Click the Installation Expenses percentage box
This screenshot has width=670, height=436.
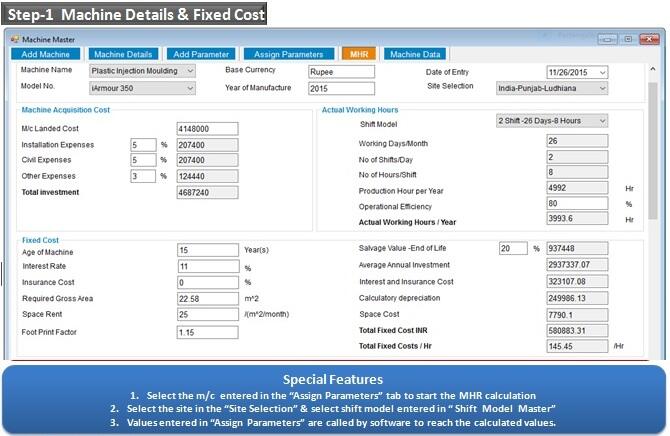click(143, 145)
